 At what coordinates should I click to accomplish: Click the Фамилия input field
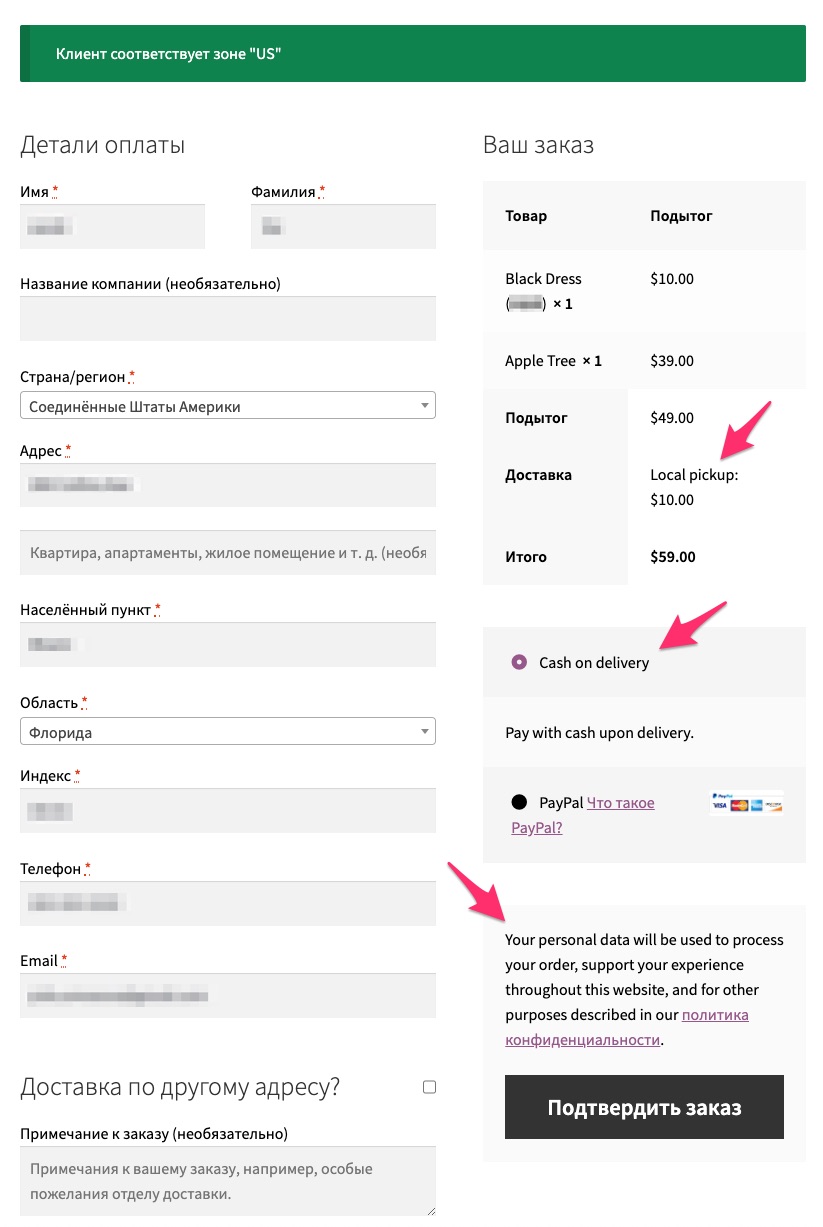(x=342, y=226)
